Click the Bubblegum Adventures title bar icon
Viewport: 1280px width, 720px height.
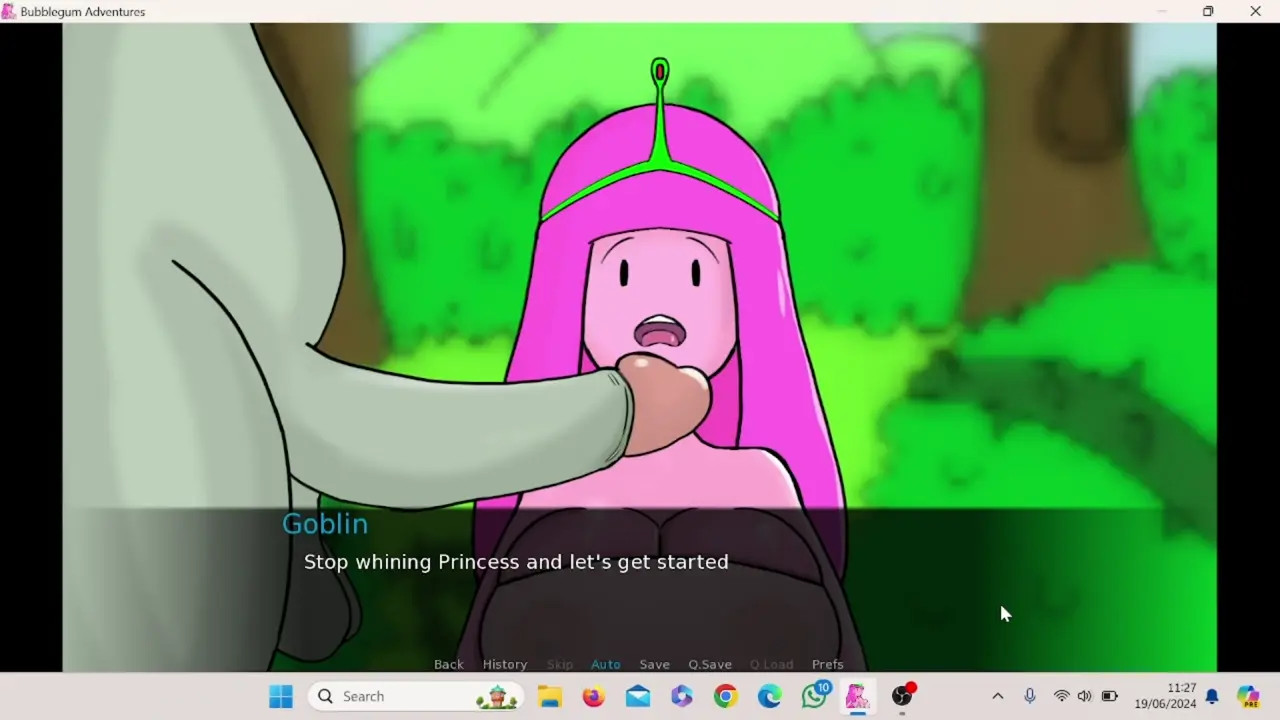pos(9,11)
